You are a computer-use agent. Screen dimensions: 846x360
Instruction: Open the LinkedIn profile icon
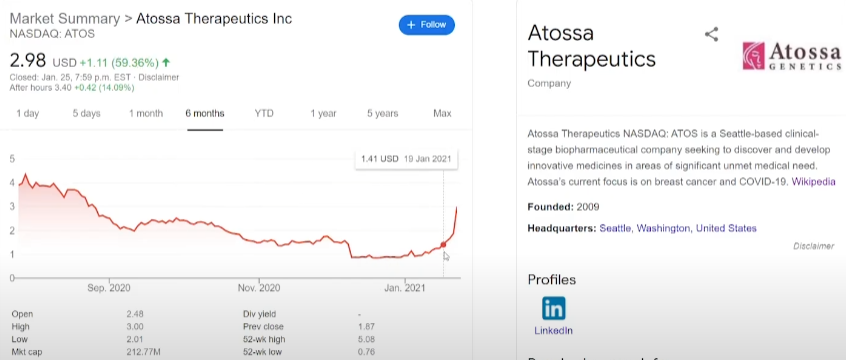coord(554,309)
